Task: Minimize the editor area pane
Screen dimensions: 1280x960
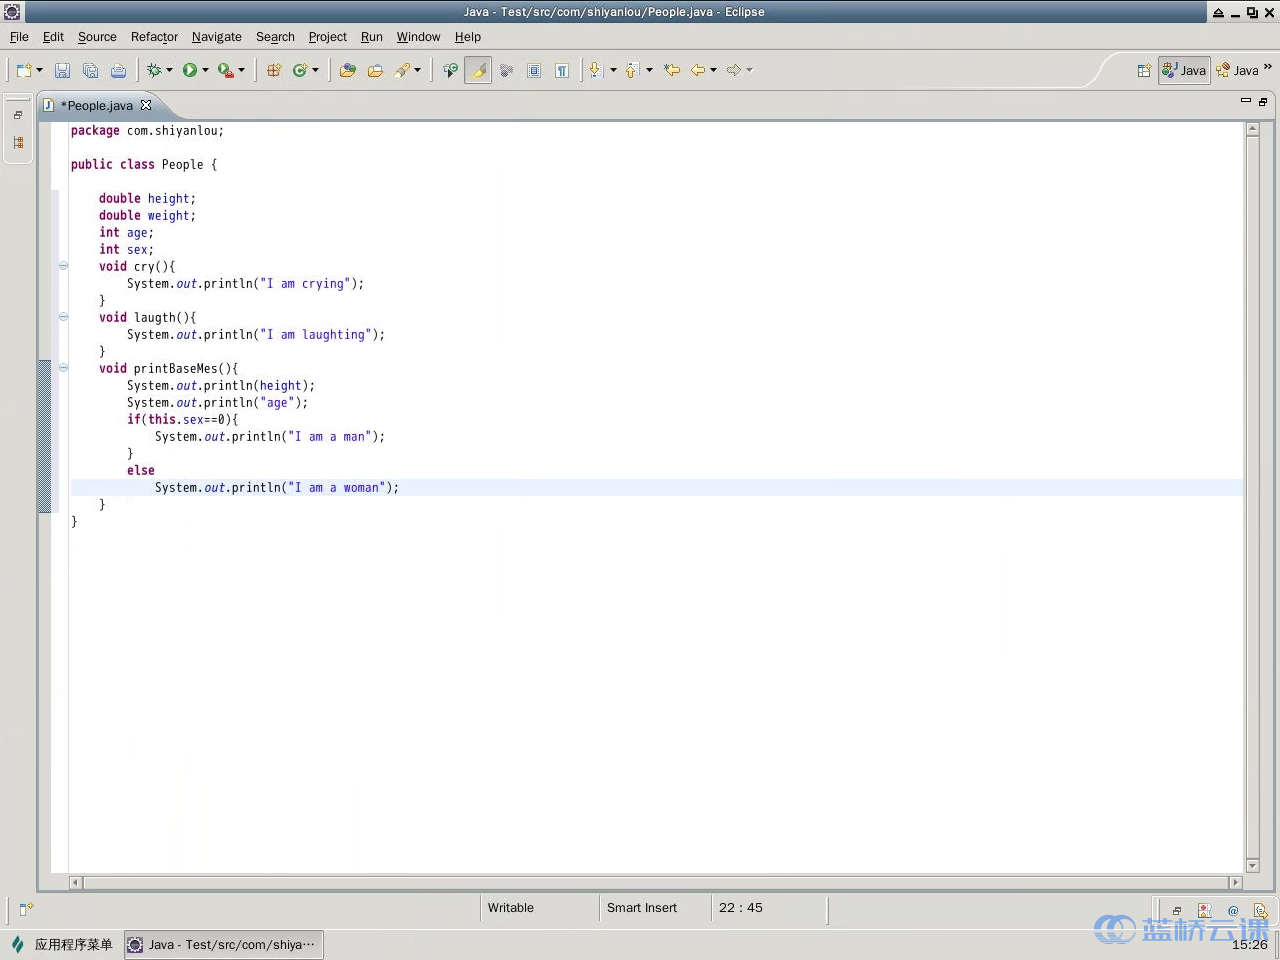Action: coord(1246,101)
